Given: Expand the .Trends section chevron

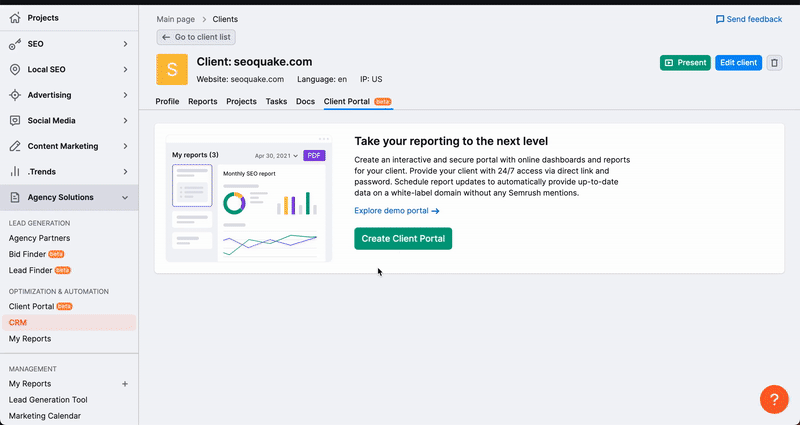Looking at the screenshot, I should click(x=125, y=171).
